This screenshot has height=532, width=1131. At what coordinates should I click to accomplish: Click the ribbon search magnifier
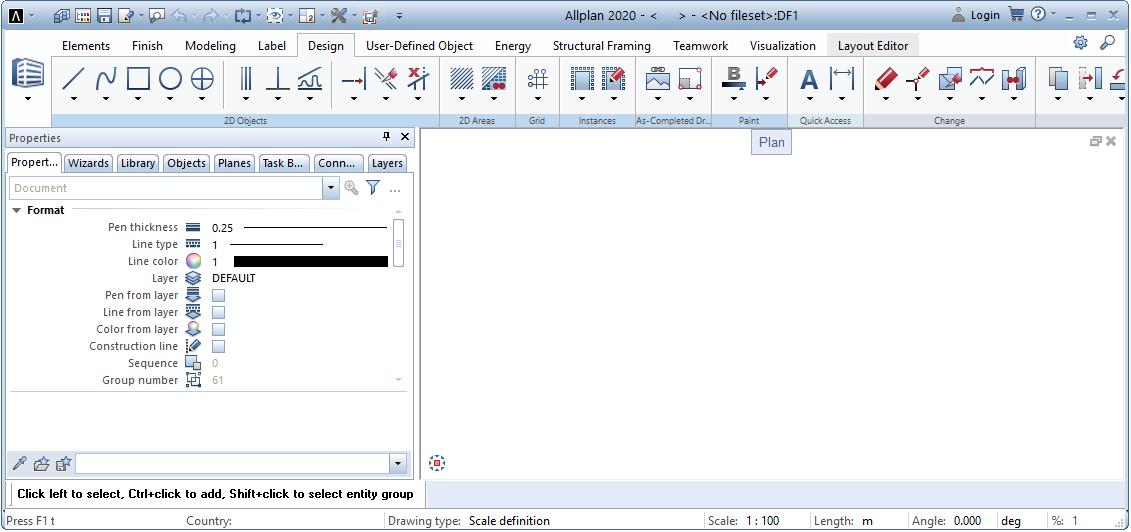click(x=1107, y=43)
